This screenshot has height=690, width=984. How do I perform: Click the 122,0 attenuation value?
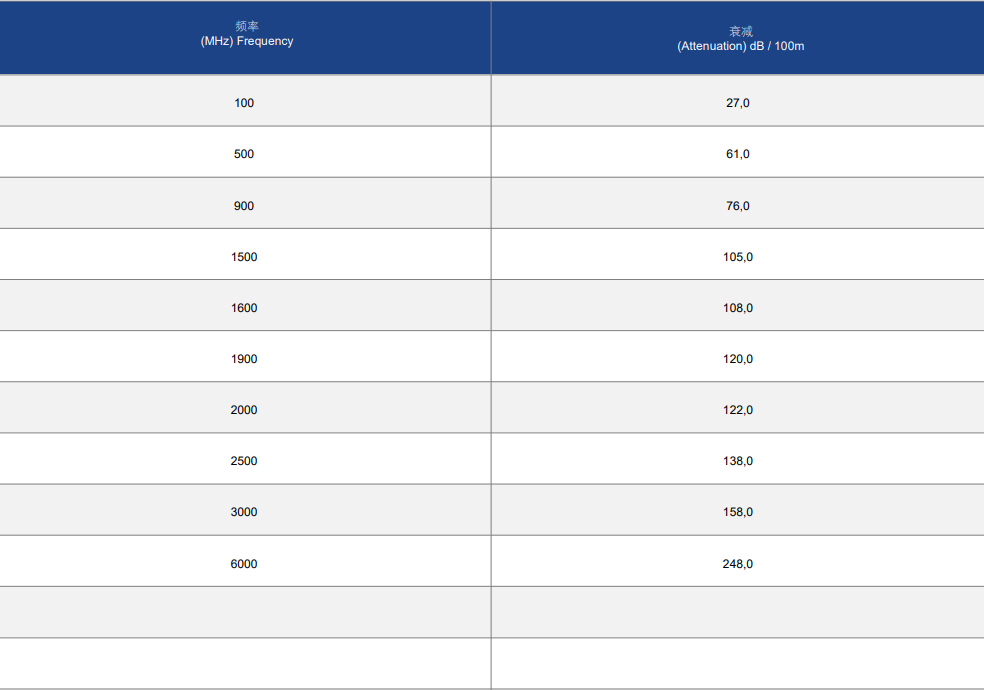pyautogui.click(x=737, y=410)
